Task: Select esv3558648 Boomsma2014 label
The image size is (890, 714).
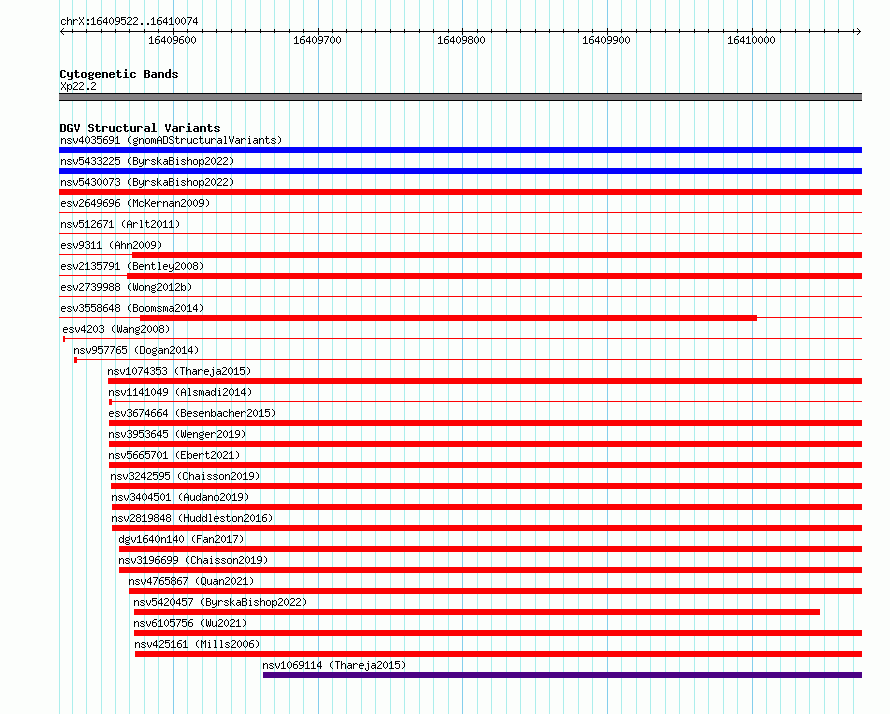Action: click(132, 308)
